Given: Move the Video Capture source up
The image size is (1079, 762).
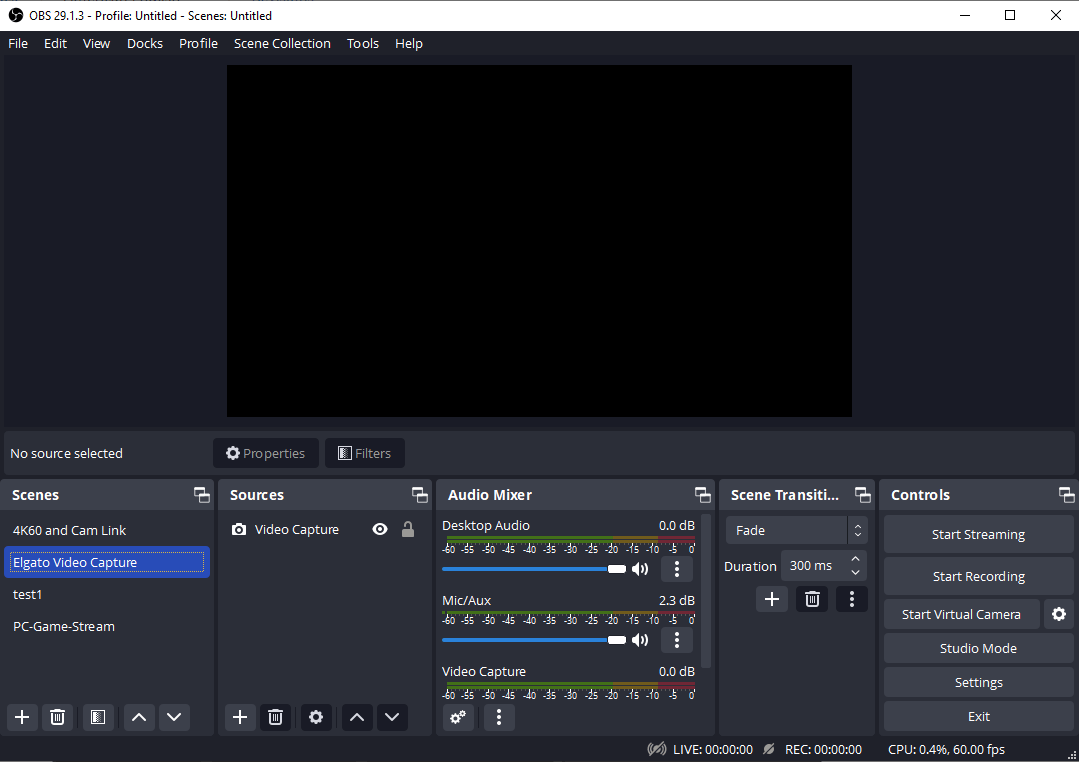Looking at the screenshot, I should [x=357, y=717].
